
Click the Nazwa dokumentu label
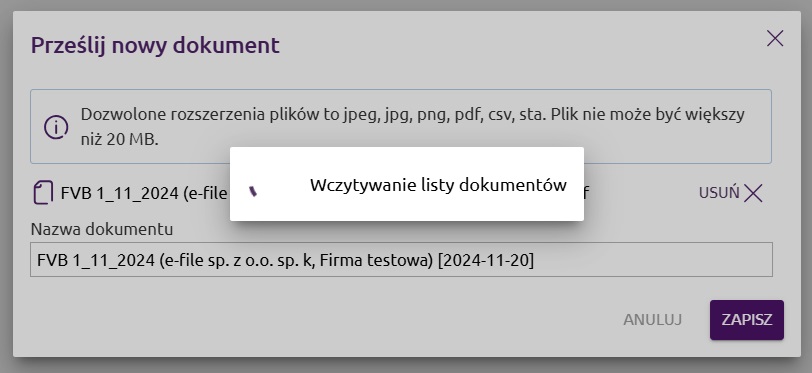(102, 229)
